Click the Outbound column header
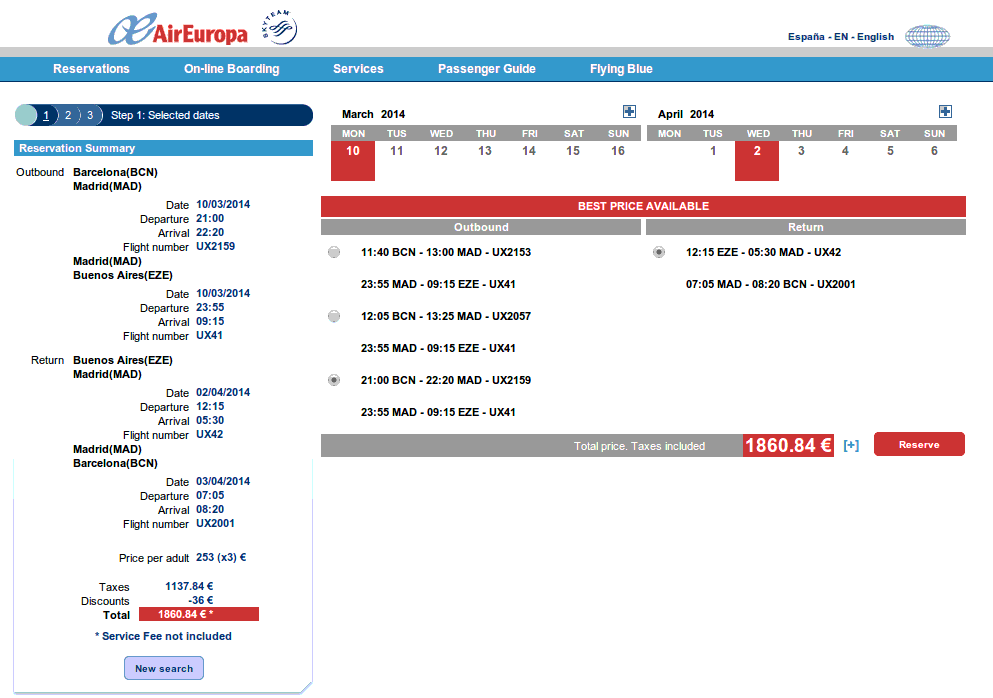Image resolution: width=993 pixels, height=698 pixels. pyautogui.click(x=481, y=227)
